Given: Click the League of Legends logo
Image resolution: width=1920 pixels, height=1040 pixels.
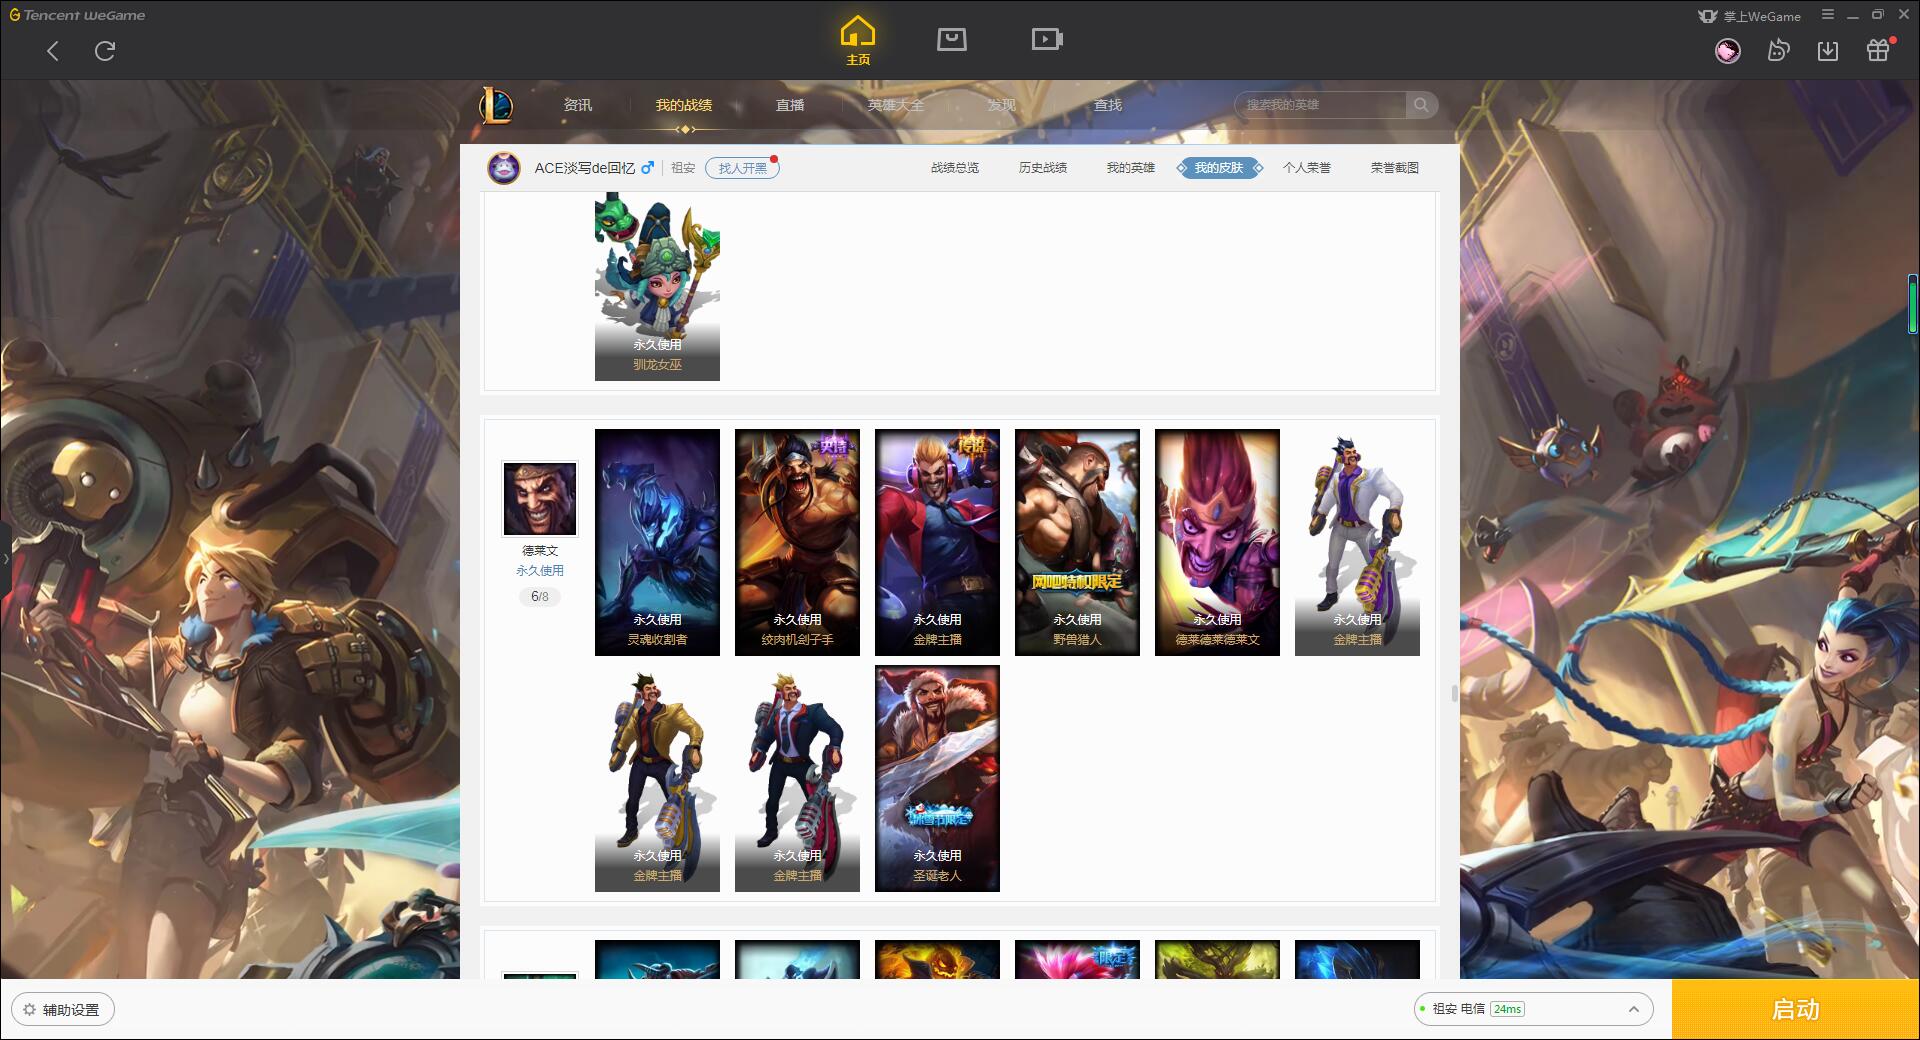Looking at the screenshot, I should [496, 105].
